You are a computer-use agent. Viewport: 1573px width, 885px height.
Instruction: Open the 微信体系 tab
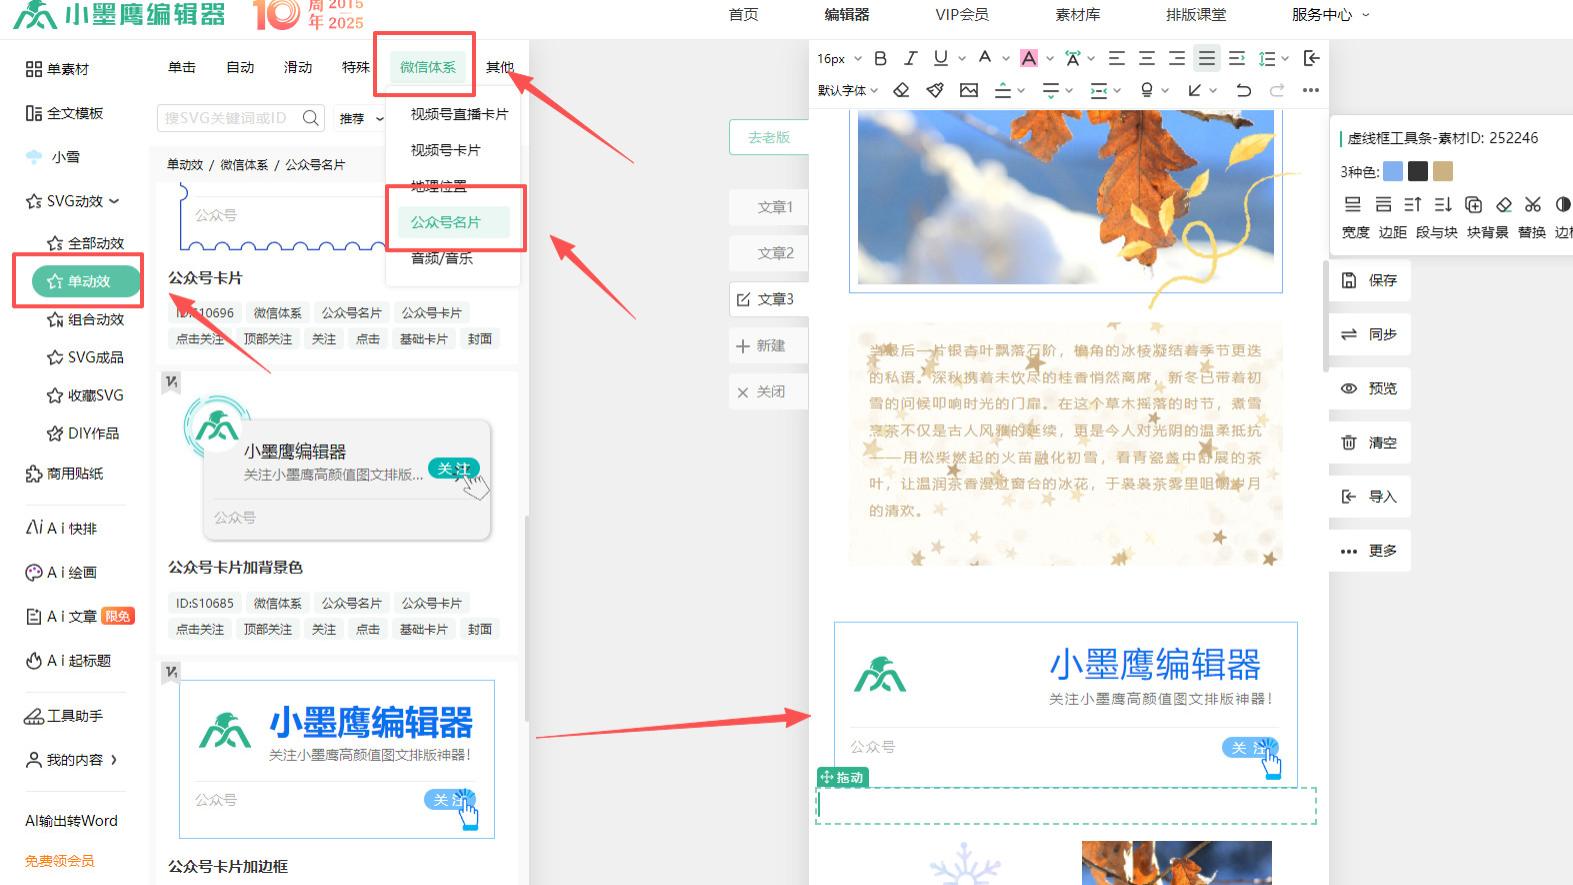point(428,67)
